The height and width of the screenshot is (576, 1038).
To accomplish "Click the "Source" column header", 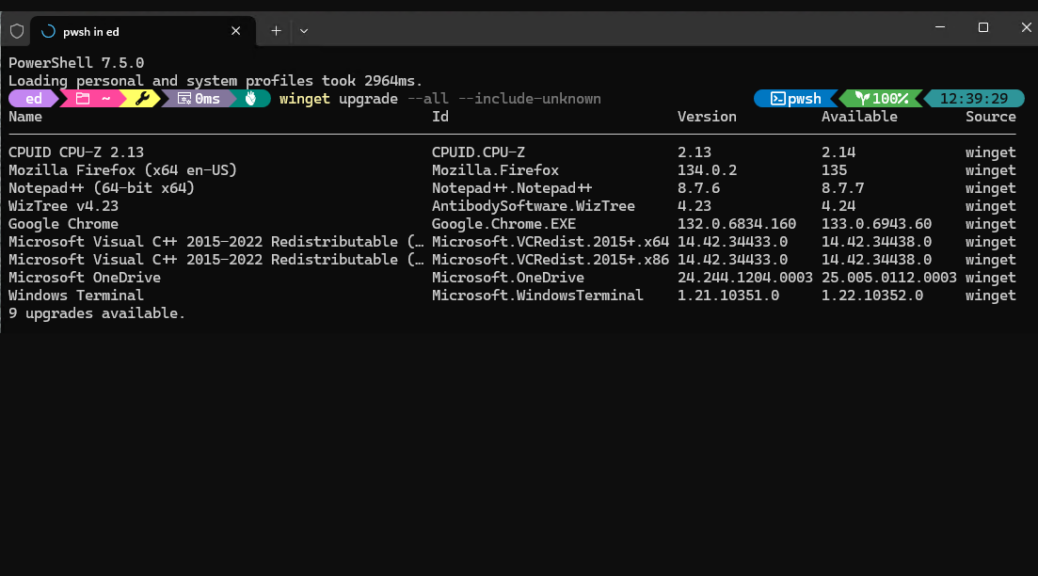I will pyautogui.click(x=990, y=117).
